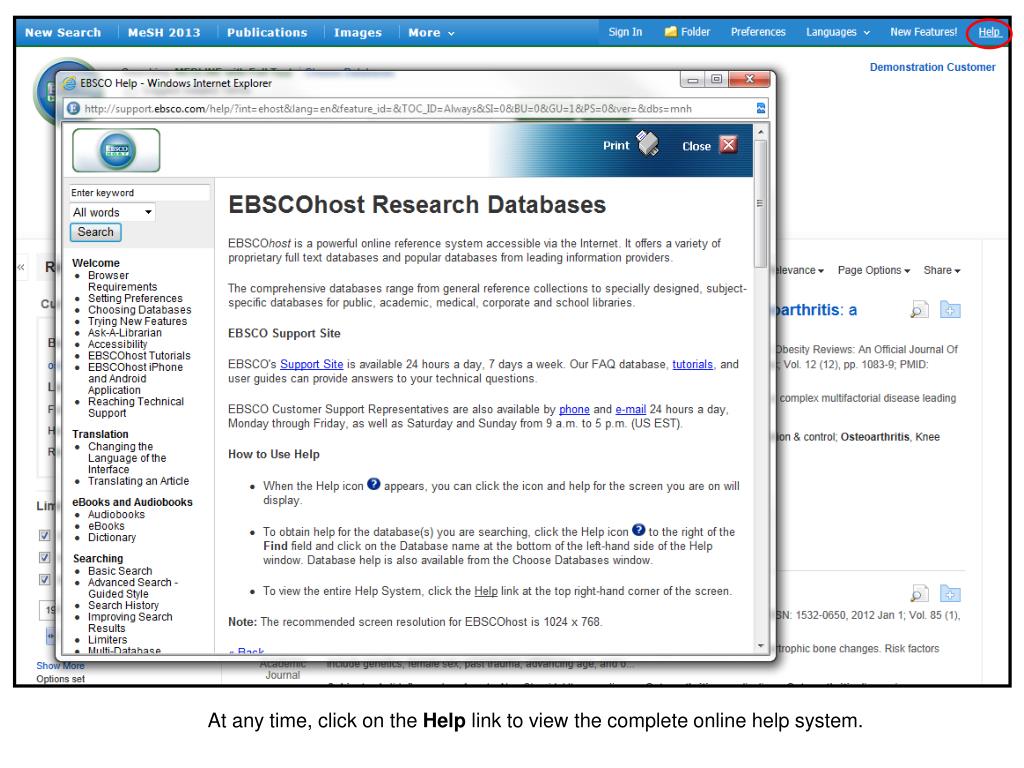Open Translating an Article topic

[138, 481]
